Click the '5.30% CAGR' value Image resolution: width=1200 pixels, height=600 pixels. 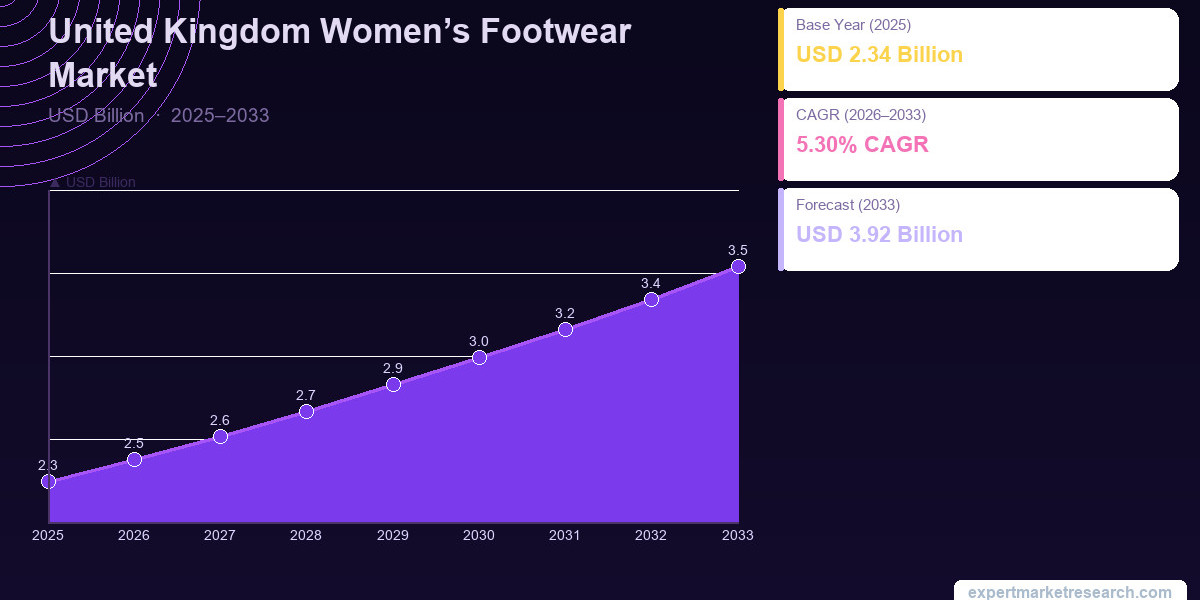(862, 145)
